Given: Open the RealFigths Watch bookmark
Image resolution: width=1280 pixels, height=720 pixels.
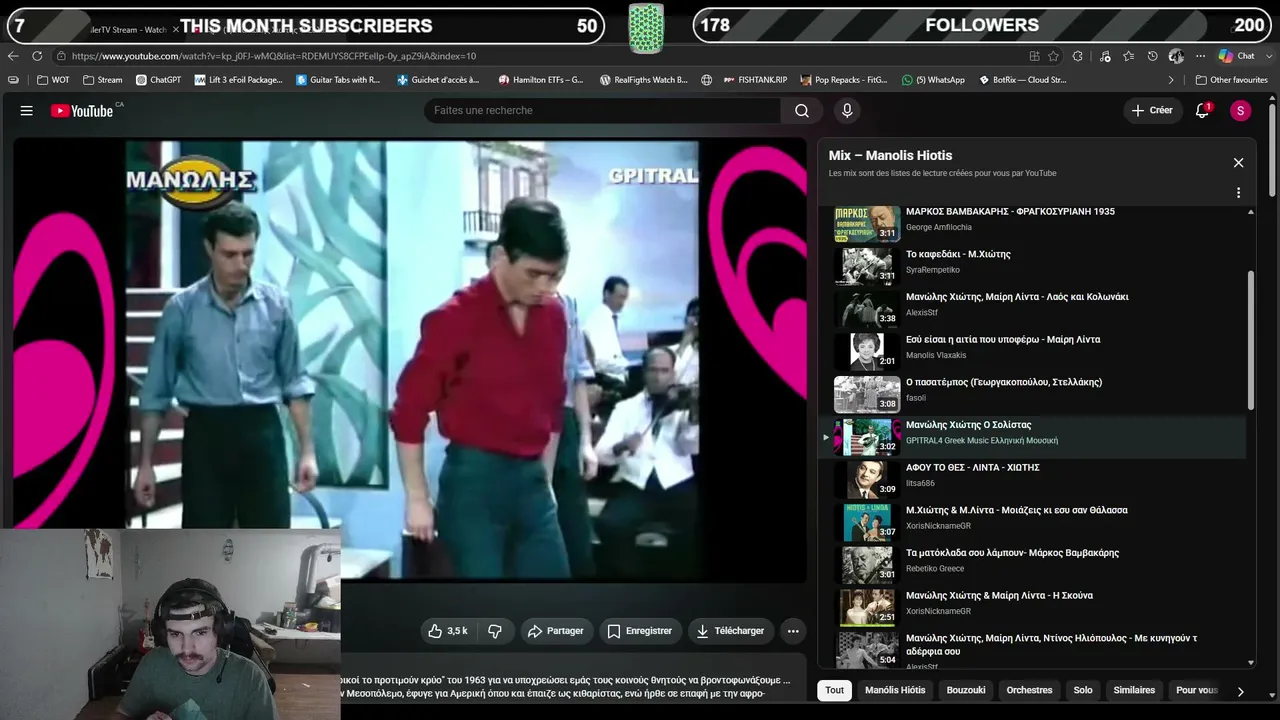Looking at the screenshot, I should [644, 80].
